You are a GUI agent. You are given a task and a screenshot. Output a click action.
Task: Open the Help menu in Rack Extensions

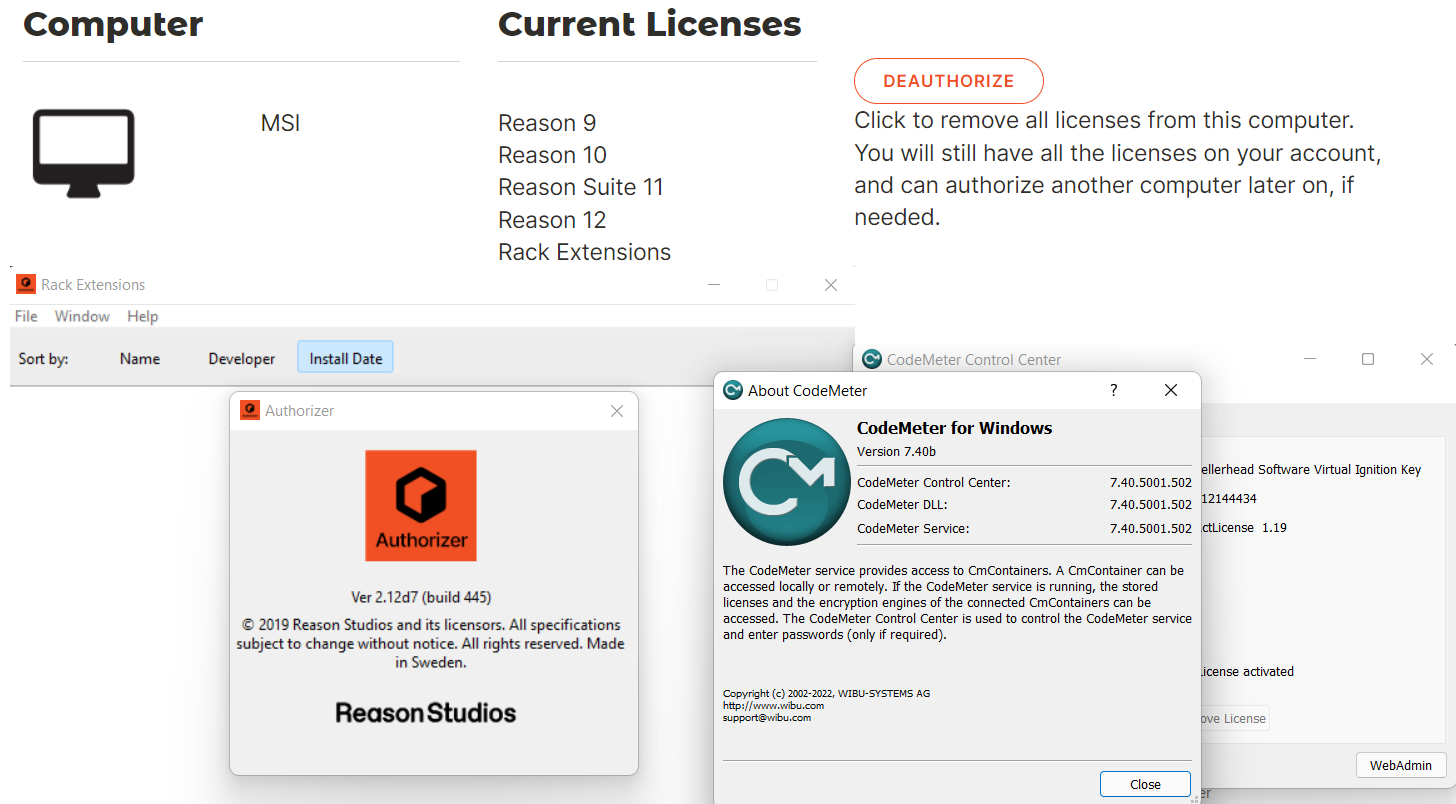[x=143, y=316]
